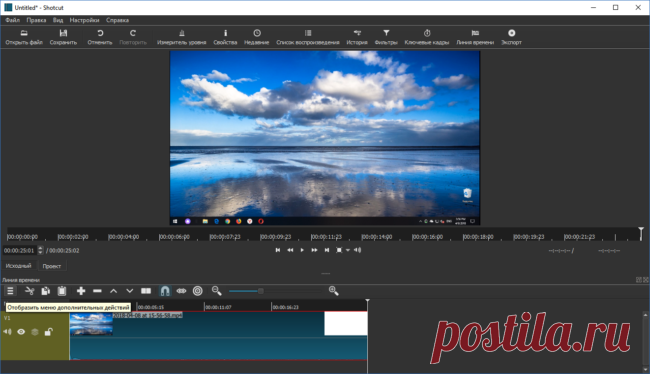650x374 pixels.
Task: Click 00:00:09:23 on the player scrub bar
Action: coord(276,237)
